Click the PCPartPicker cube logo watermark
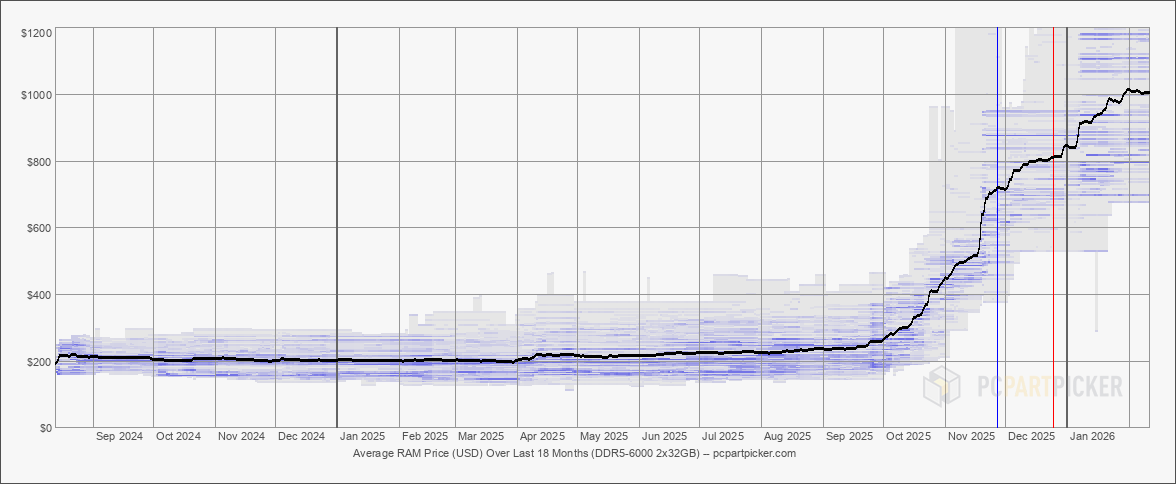The width and height of the screenshot is (1176, 484). (x=941, y=385)
